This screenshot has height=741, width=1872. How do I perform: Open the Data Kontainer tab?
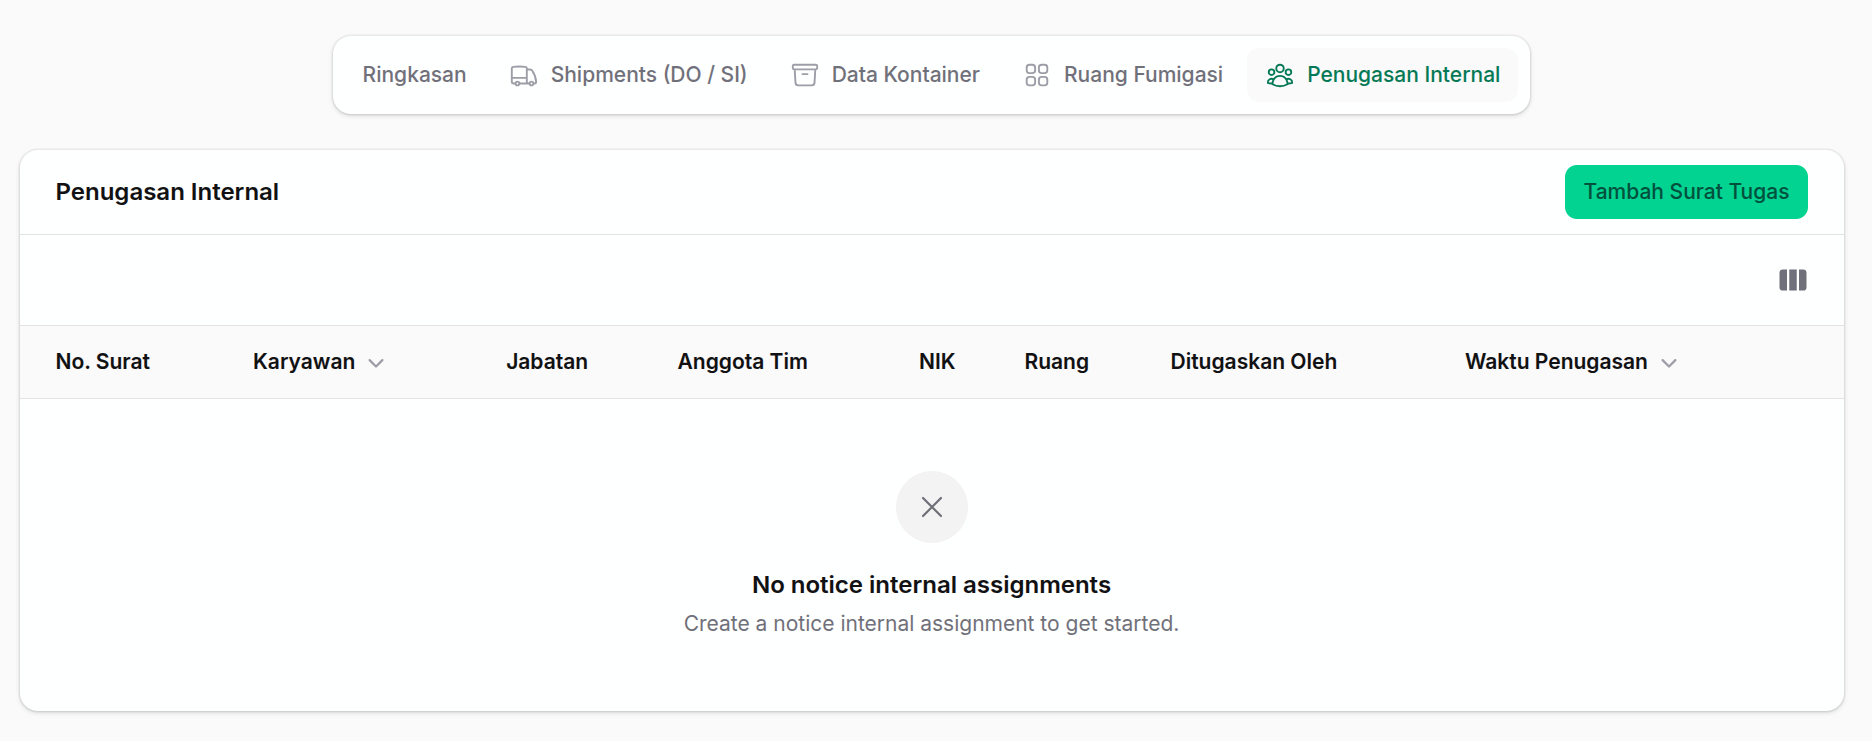[x=885, y=75]
